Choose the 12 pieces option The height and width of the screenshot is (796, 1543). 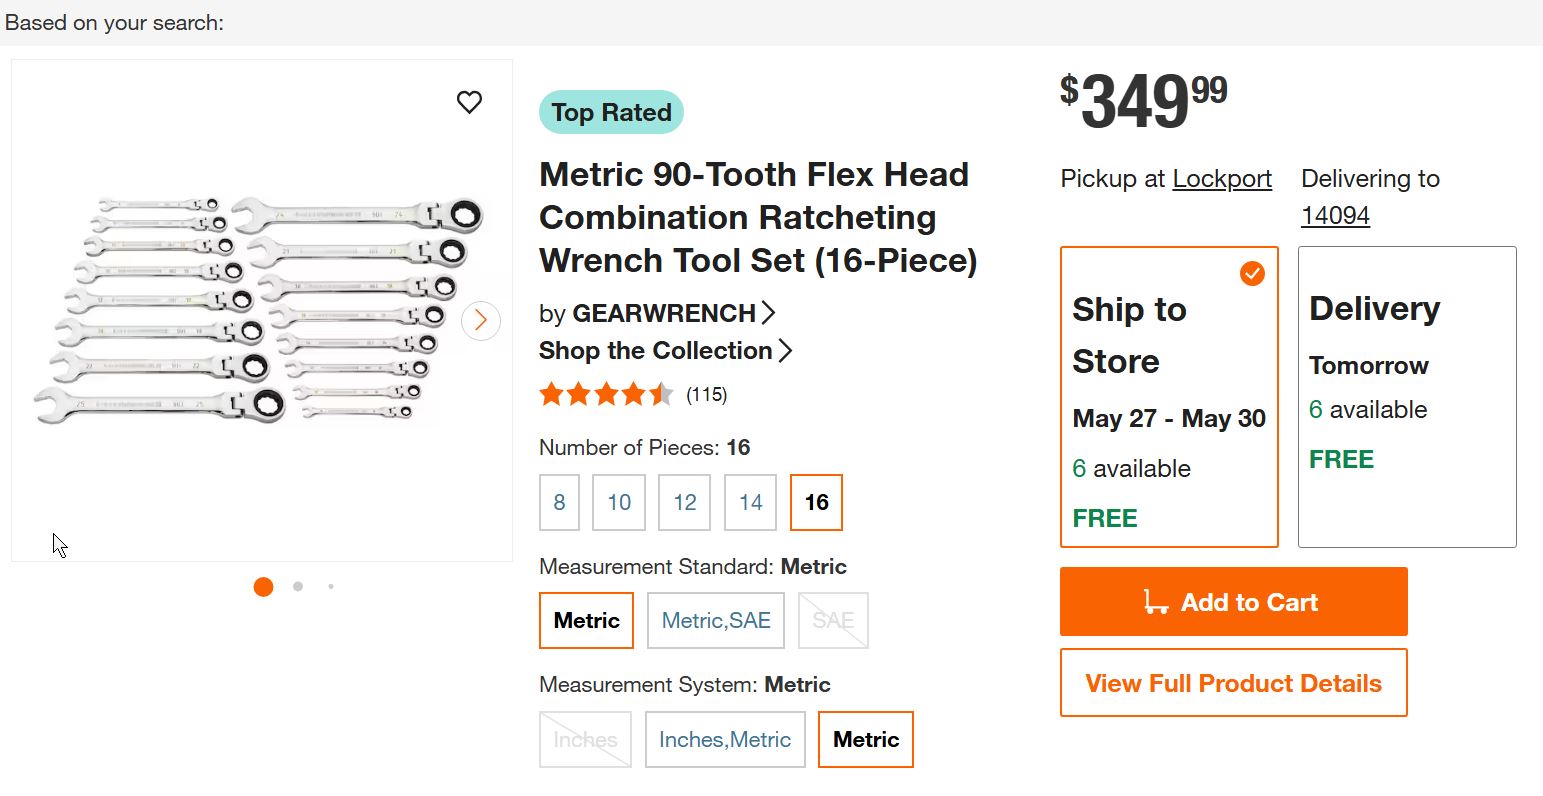(x=685, y=502)
